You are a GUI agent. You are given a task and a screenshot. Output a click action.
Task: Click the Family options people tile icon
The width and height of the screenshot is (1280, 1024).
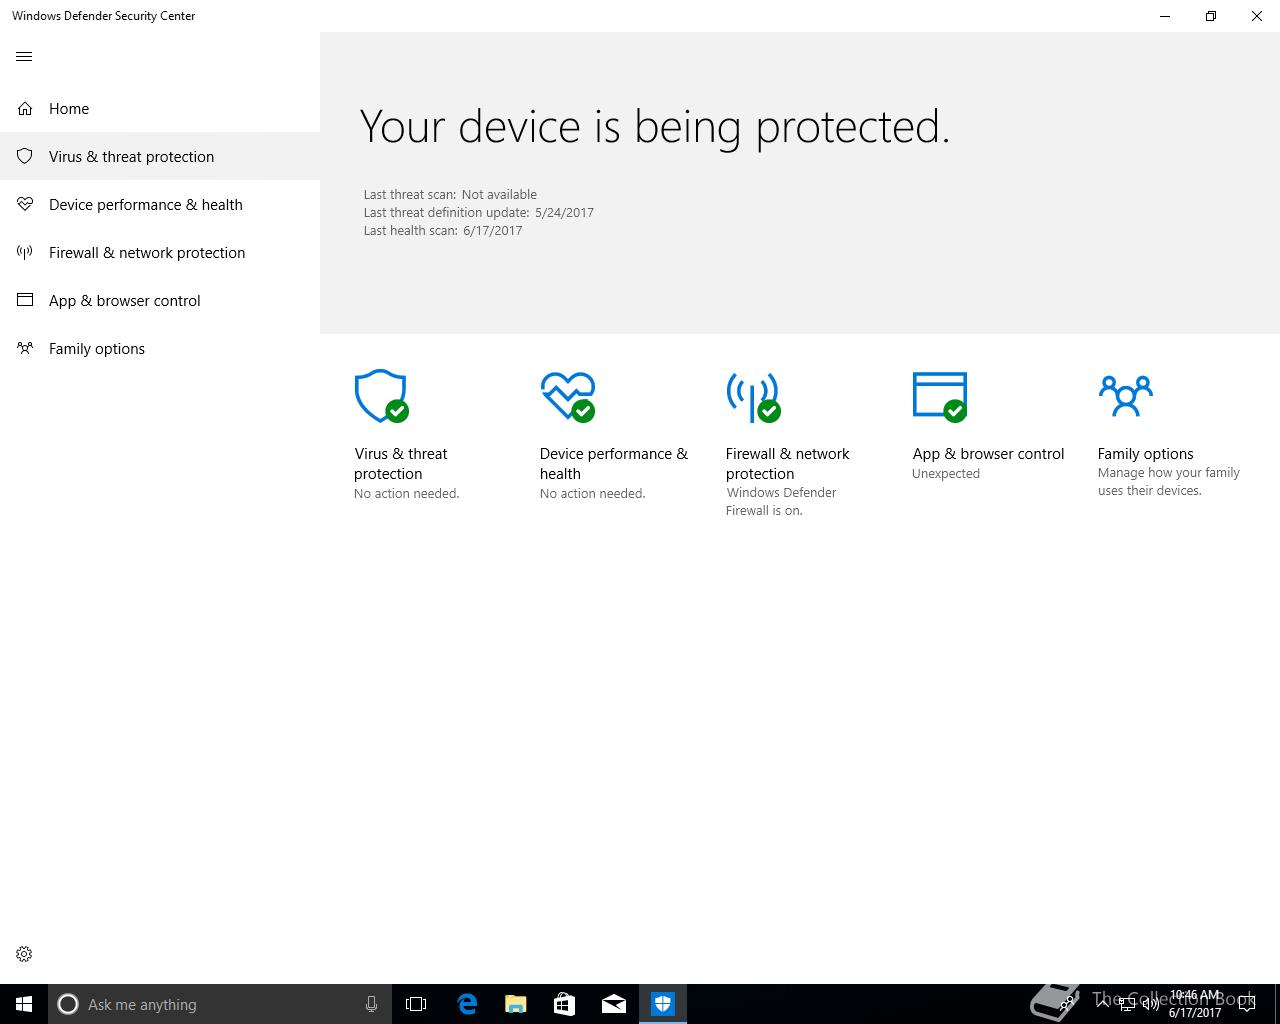(1126, 396)
